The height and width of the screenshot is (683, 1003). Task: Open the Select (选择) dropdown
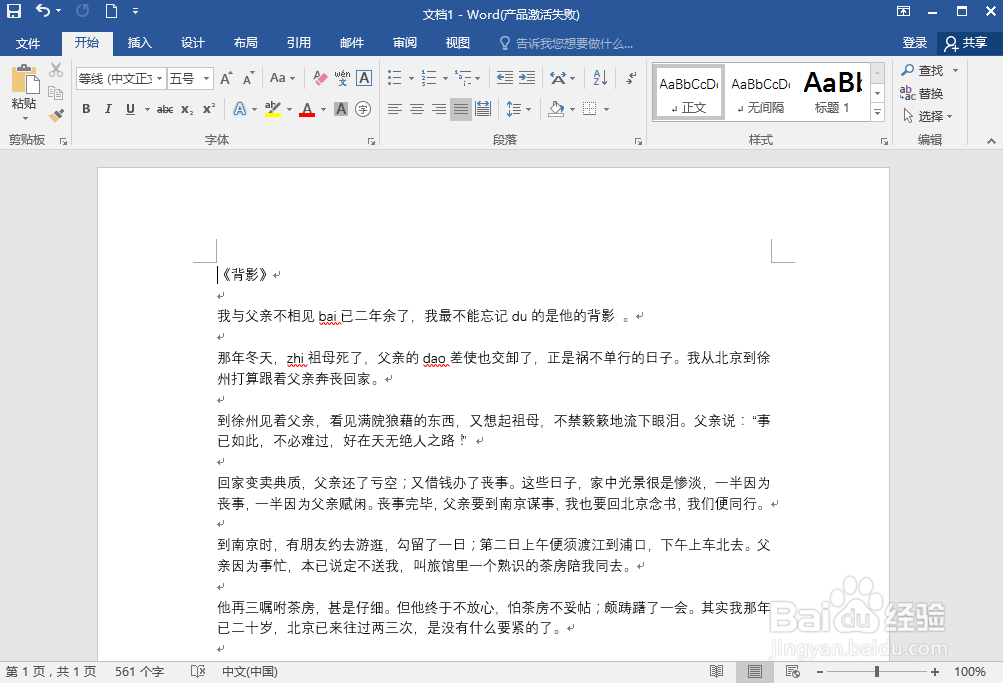tap(928, 116)
